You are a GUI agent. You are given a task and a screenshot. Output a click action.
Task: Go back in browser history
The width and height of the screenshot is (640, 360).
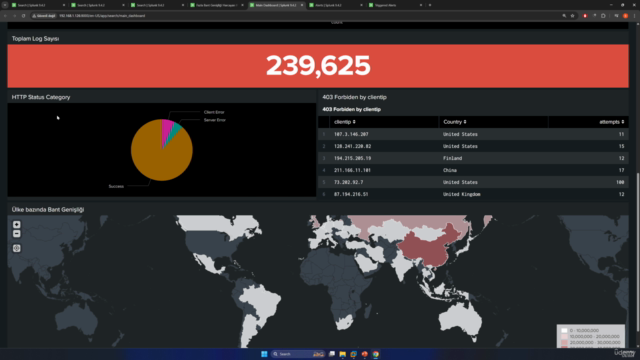[x=5, y=16]
